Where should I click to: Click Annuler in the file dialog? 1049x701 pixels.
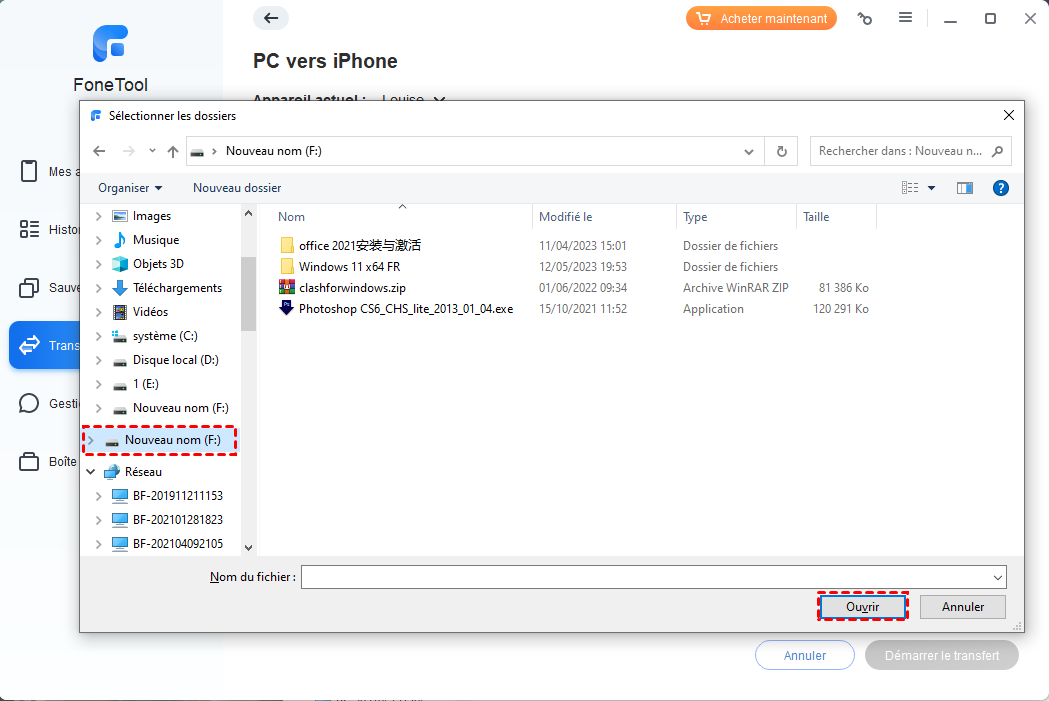963,607
